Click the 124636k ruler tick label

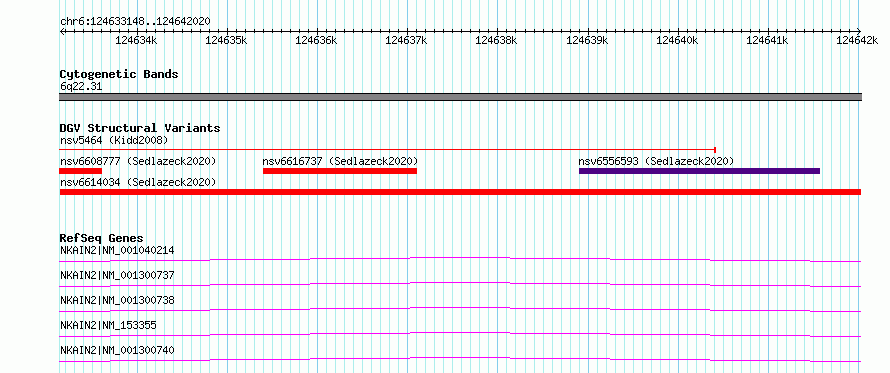click(x=316, y=40)
